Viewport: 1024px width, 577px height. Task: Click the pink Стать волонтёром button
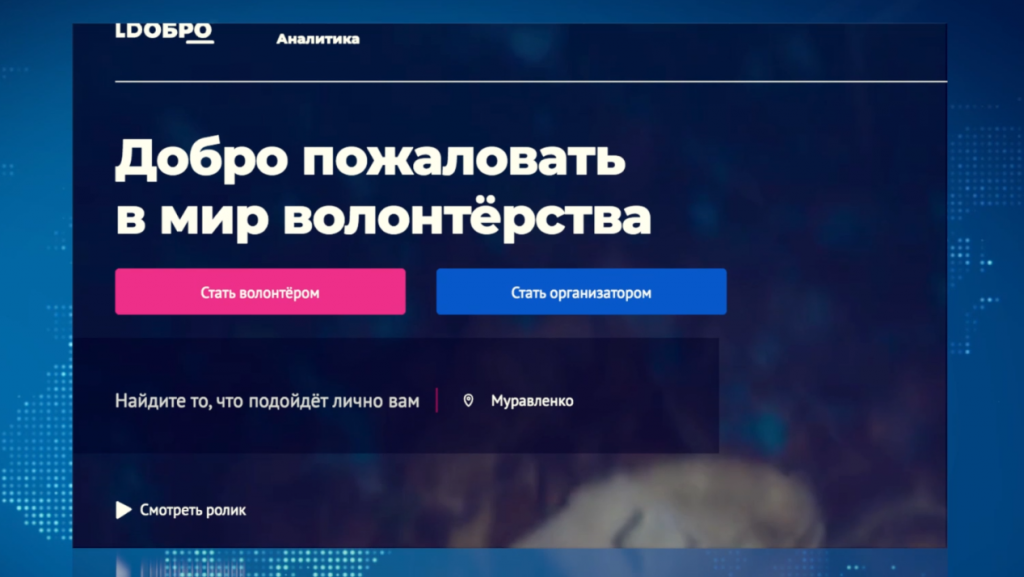click(x=261, y=292)
